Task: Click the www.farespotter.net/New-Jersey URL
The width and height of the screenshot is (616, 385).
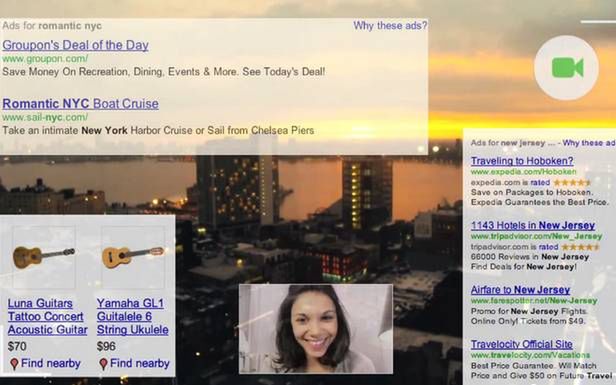Action: pyautogui.click(x=534, y=301)
